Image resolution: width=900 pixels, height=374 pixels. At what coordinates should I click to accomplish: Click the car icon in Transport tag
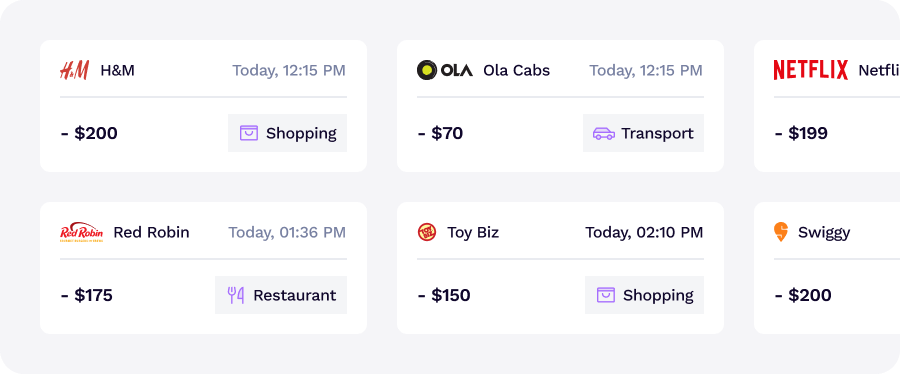[x=604, y=134]
